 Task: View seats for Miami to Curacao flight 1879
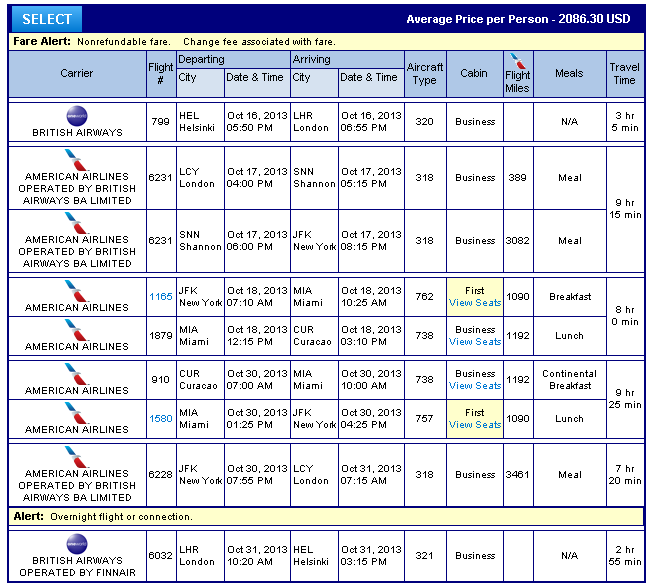[x=475, y=342]
